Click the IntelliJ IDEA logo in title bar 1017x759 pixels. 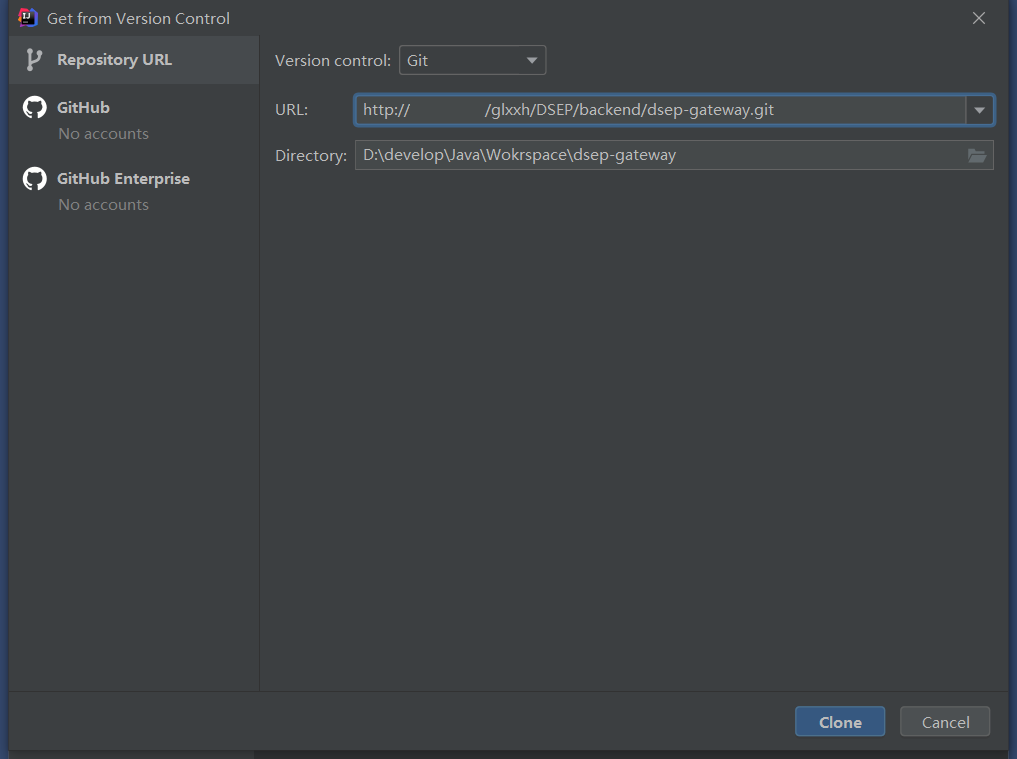(28, 18)
